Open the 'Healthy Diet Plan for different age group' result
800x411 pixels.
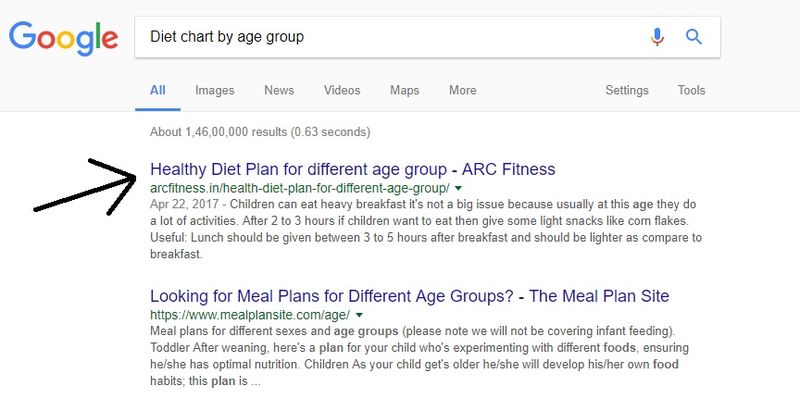pos(353,169)
